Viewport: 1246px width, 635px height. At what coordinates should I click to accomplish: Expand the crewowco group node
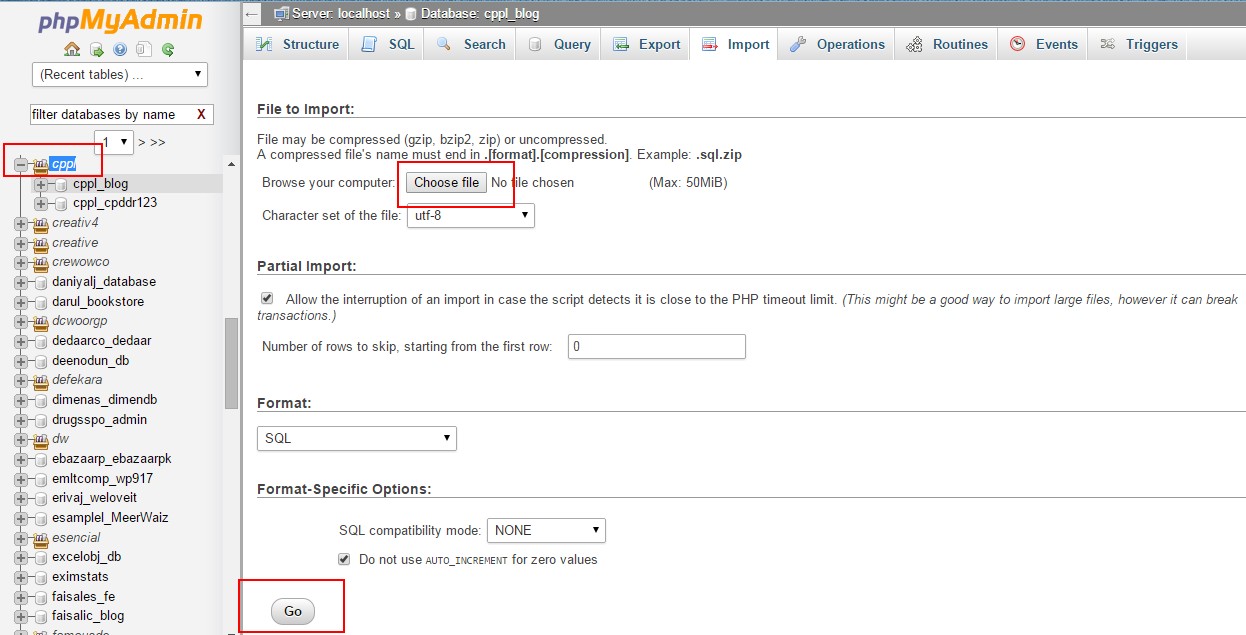pyautogui.click(x=21, y=262)
